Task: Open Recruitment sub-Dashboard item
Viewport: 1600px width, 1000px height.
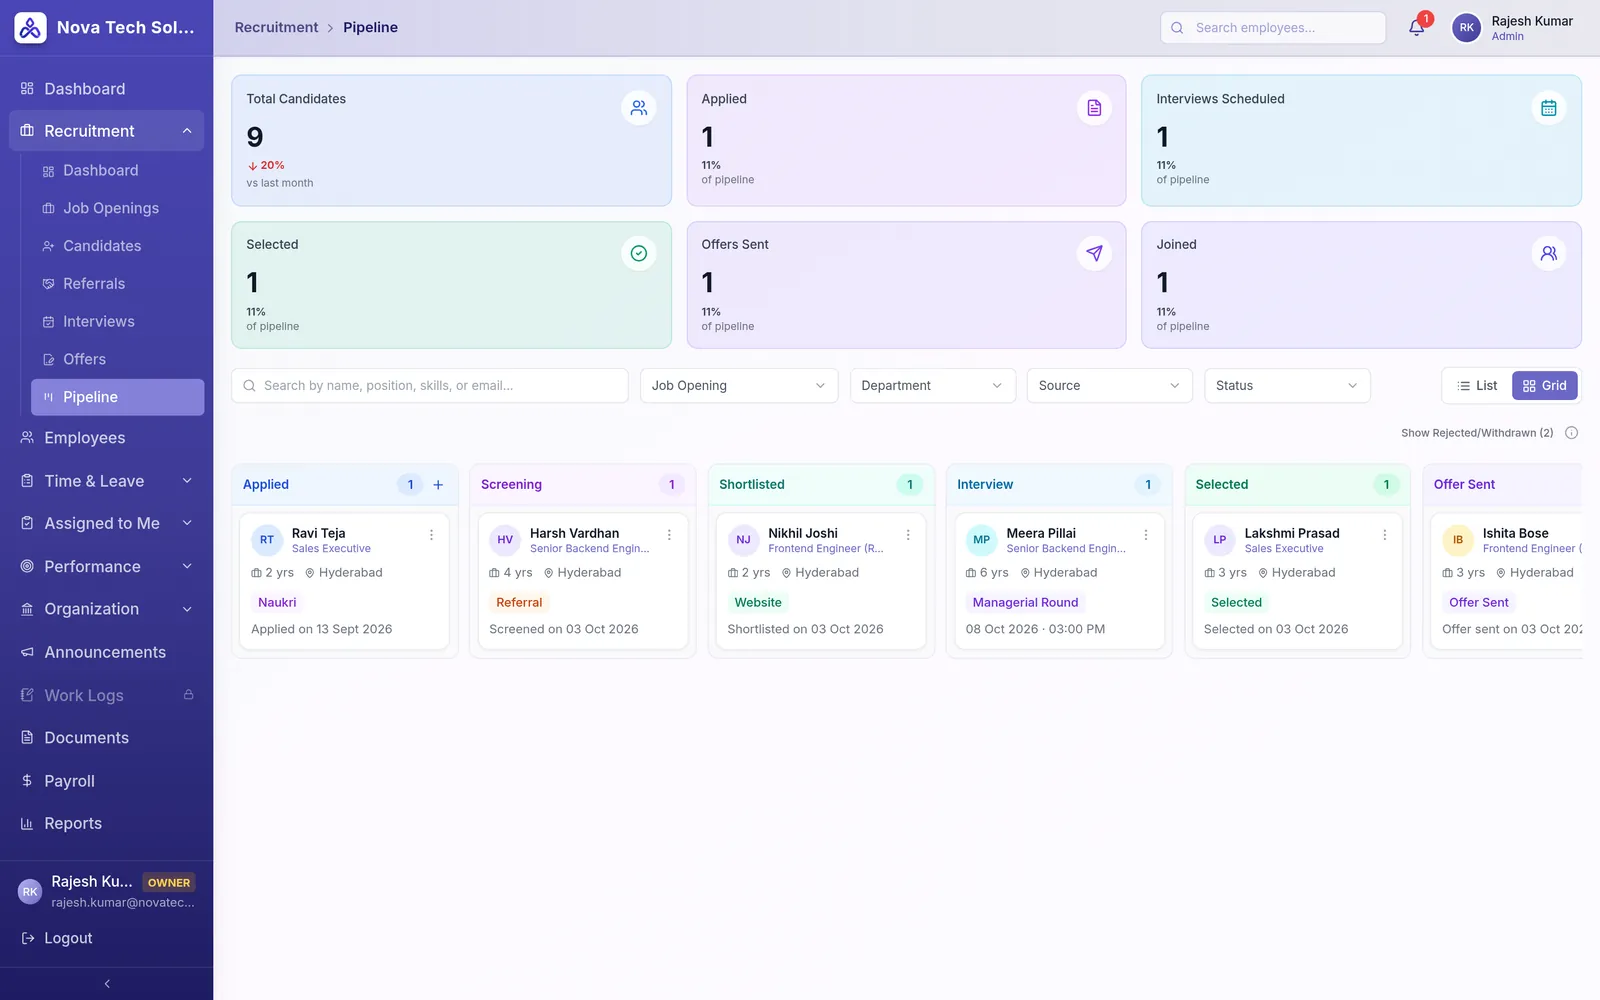Action: [117, 171]
